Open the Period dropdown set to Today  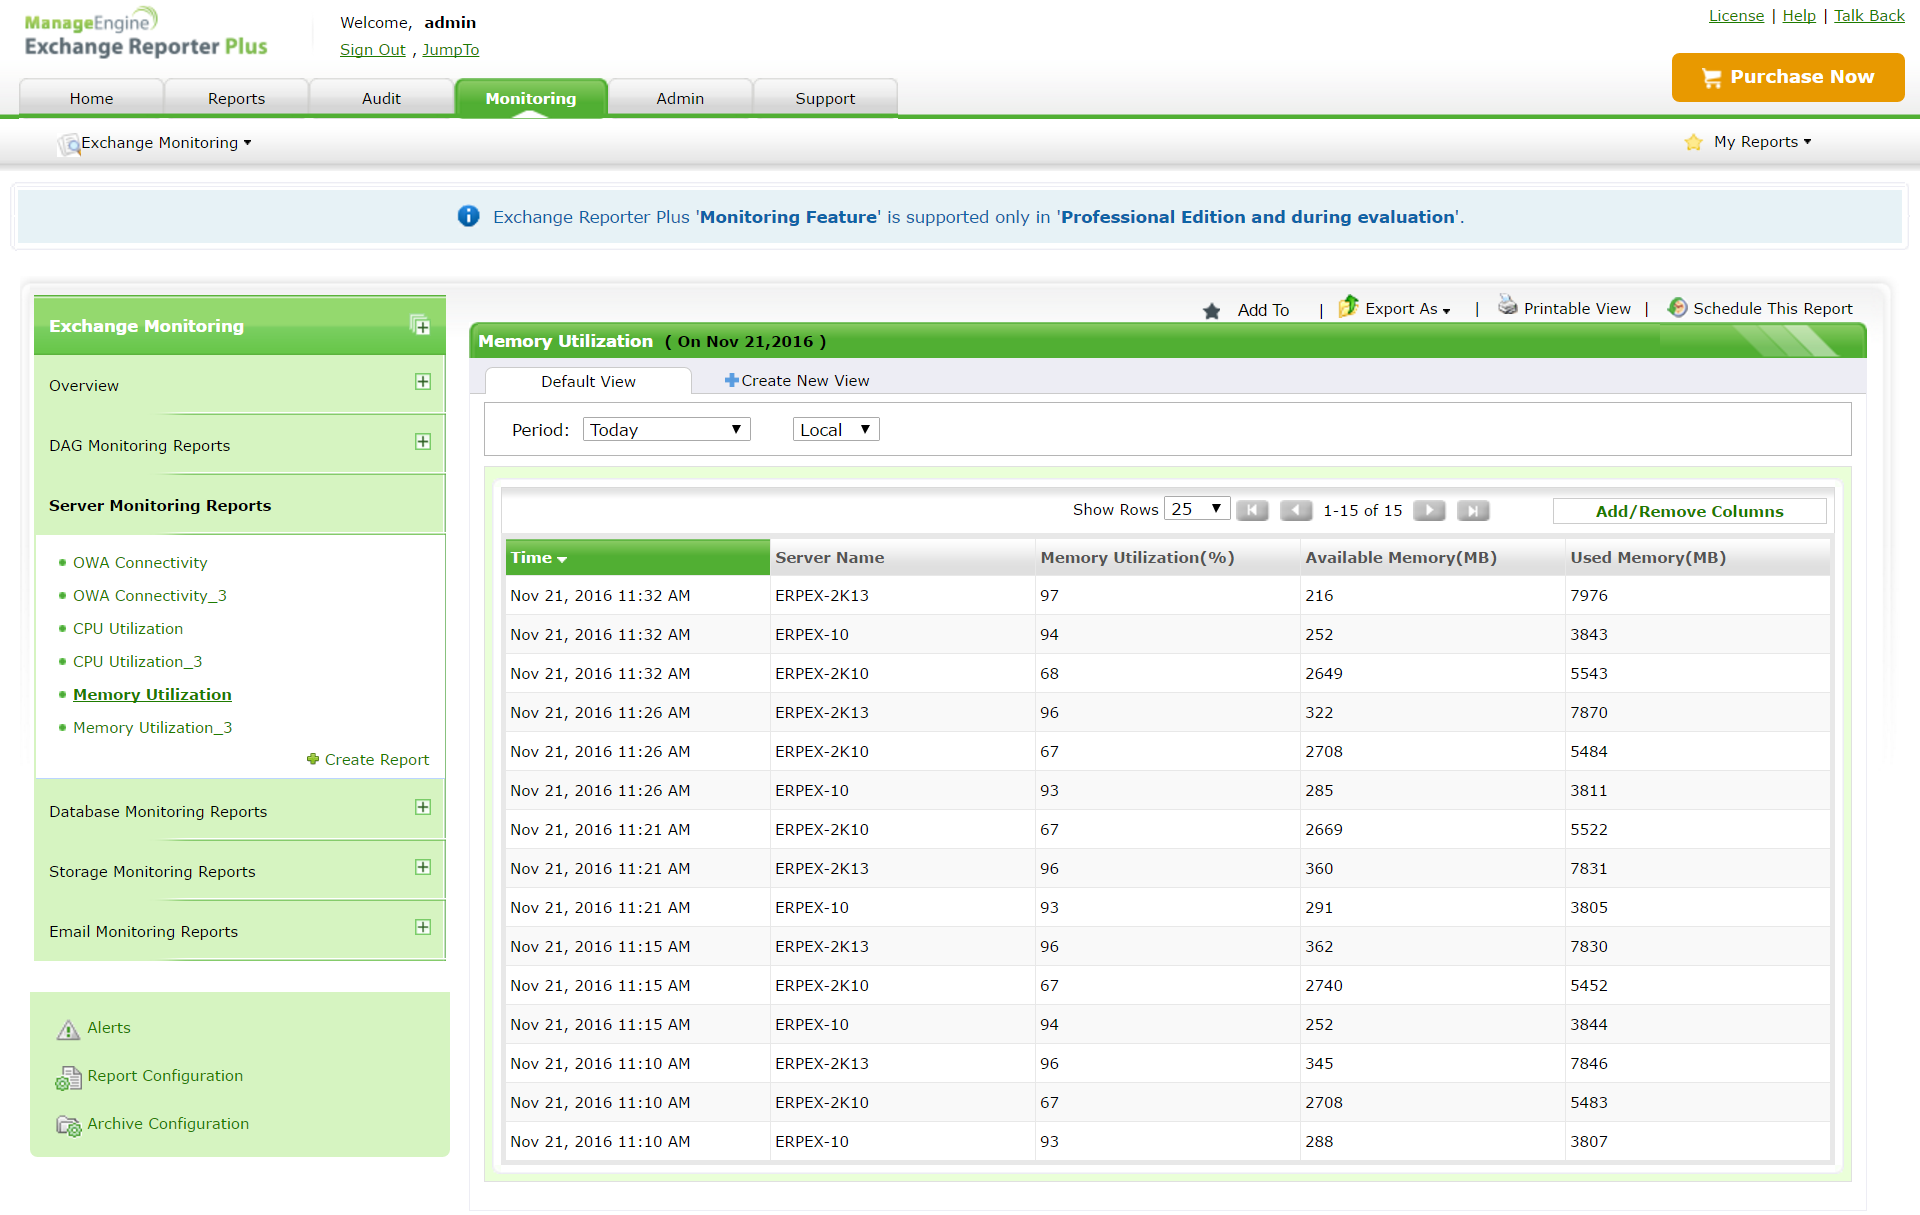pyautogui.click(x=666, y=430)
